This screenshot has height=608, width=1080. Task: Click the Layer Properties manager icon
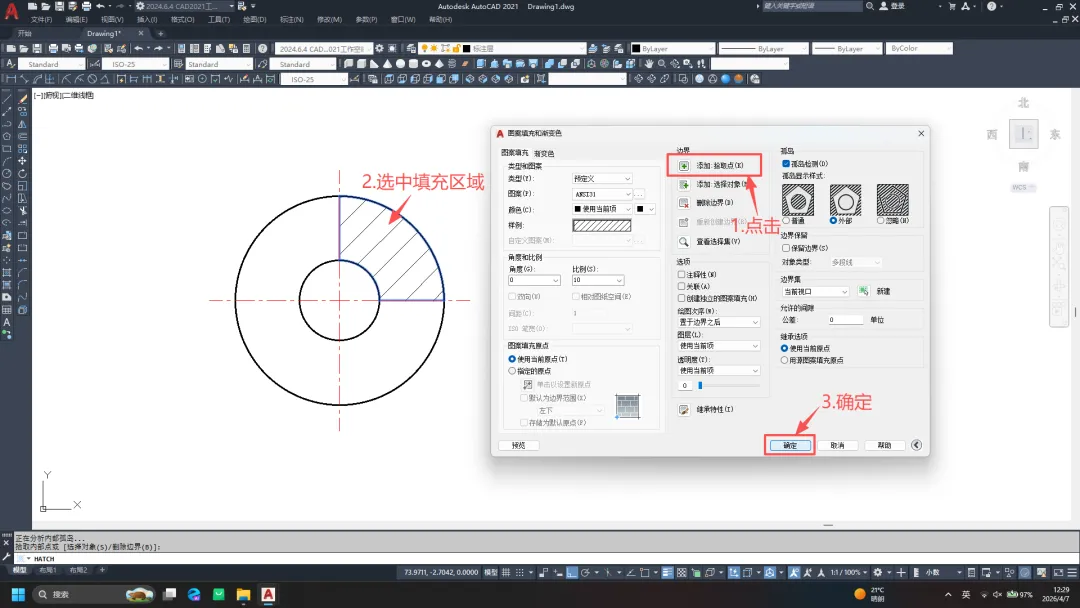(411, 49)
